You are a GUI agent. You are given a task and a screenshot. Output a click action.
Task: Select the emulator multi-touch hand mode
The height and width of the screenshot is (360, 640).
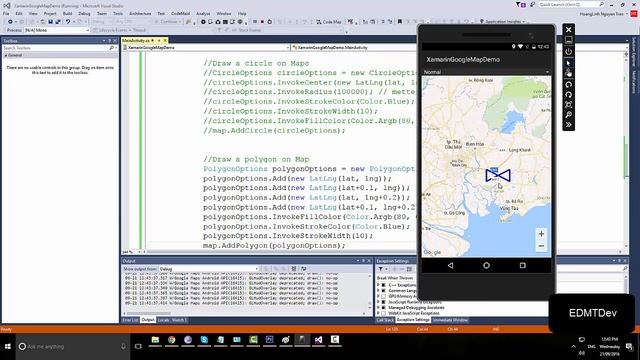(568, 73)
